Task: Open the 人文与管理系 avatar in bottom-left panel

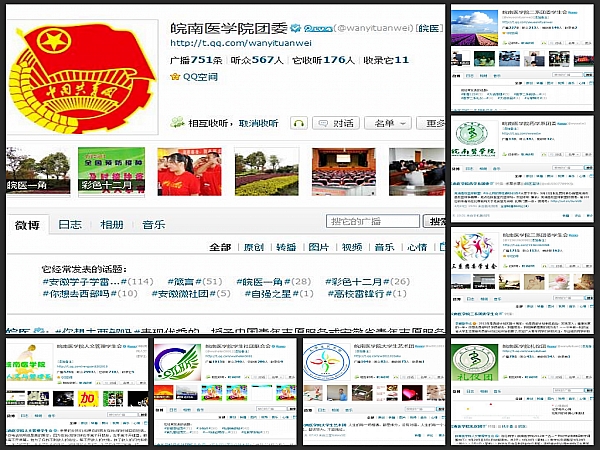Action: (x=29, y=362)
